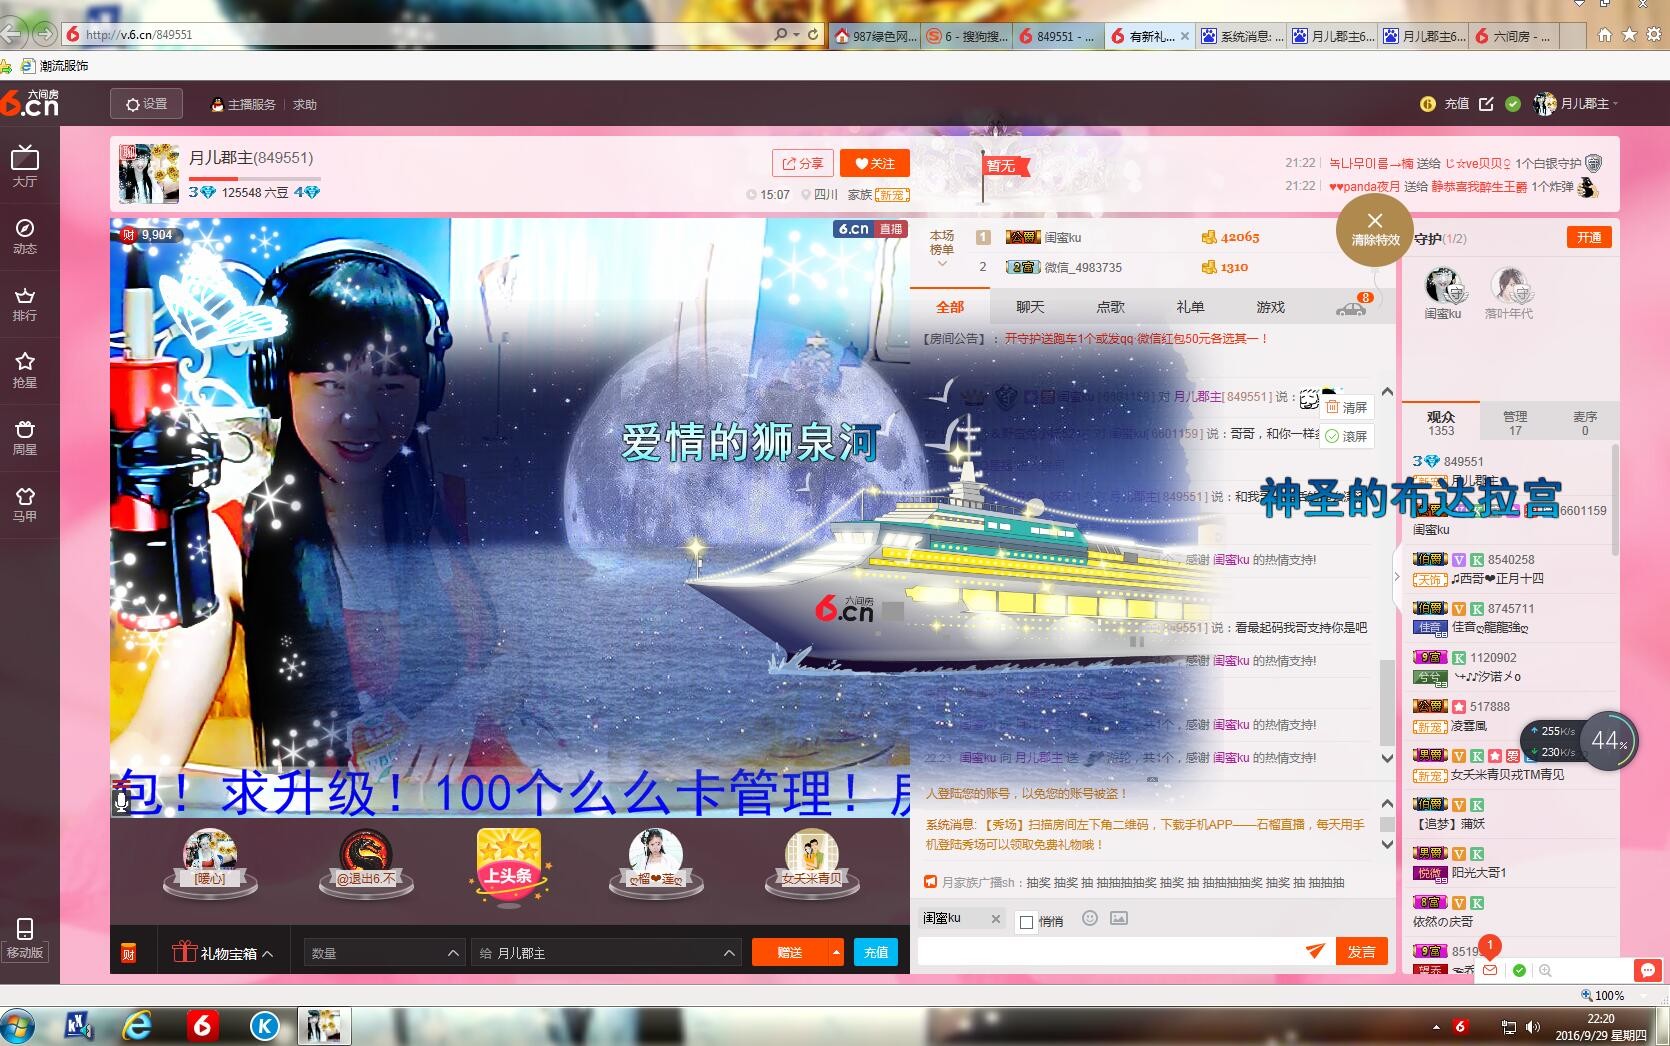Open the 周星 weekly star icon
Image resolution: width=1670 pixels, height=1046 pixels.
(x=25, y=437)
